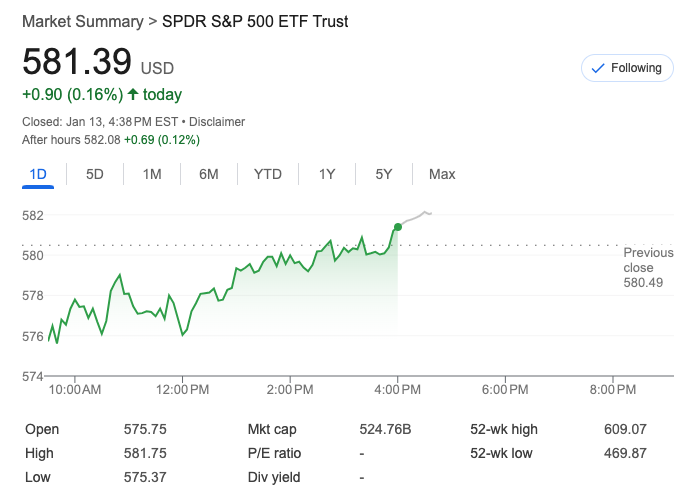690x496 pixels.
Task: Click the checkmark icon in Following
Action: point(598,68)
